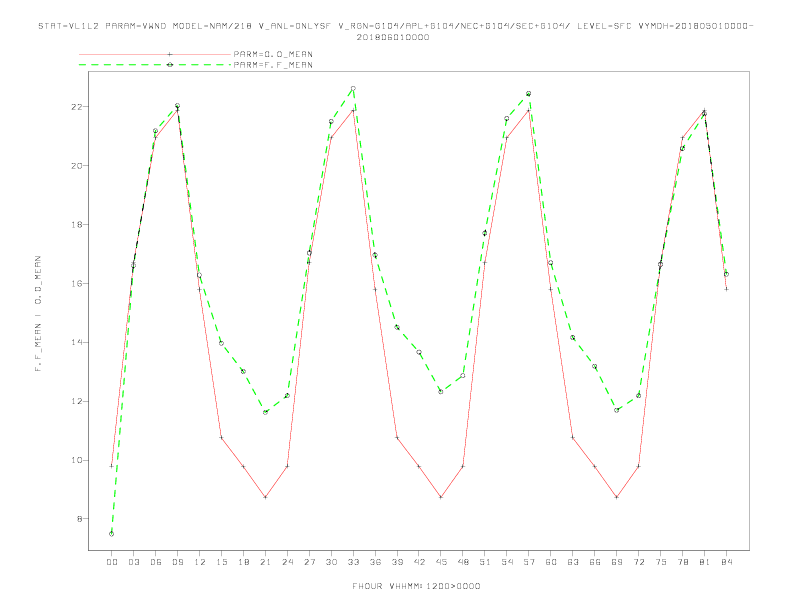Click the subtitle date 201806010000
Image resolution: width=792 pixels, height=612 pixels.
[x=393, y=38]
